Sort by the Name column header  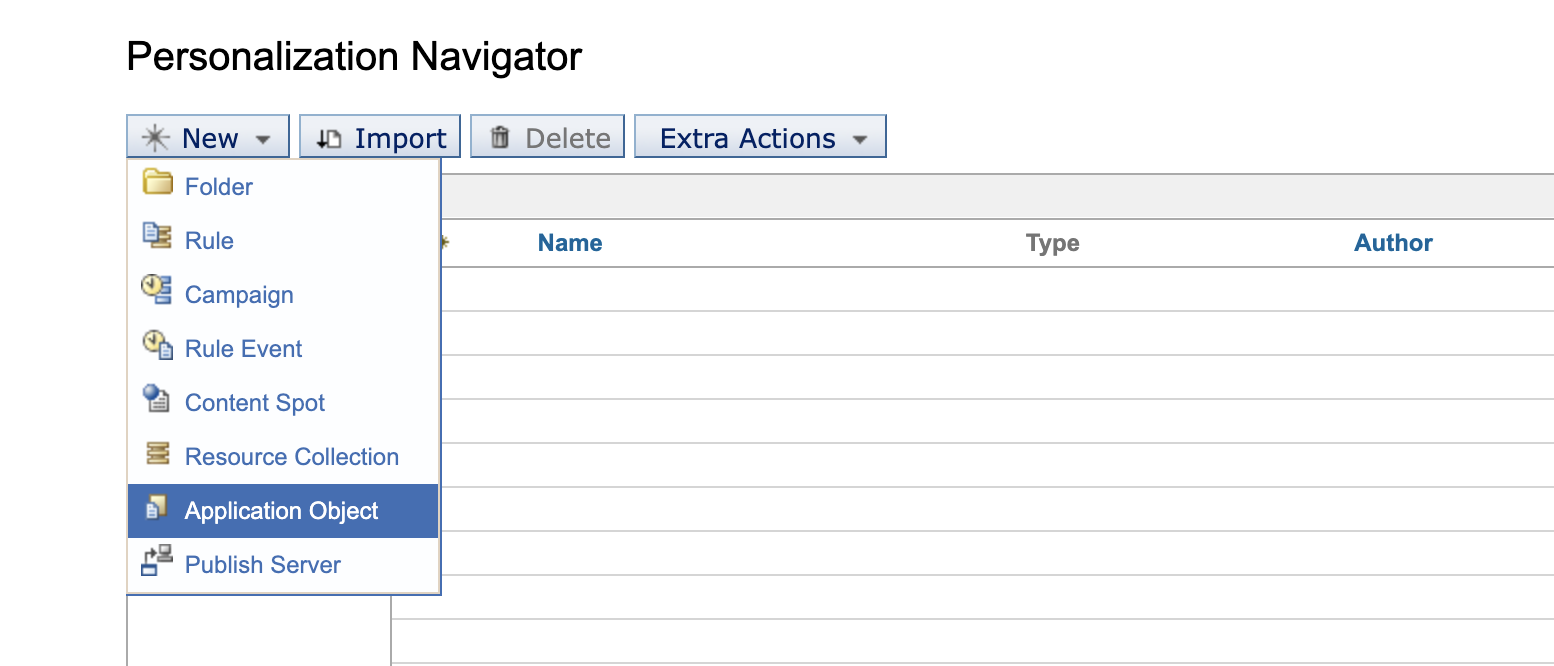click(x=569, y=242)
